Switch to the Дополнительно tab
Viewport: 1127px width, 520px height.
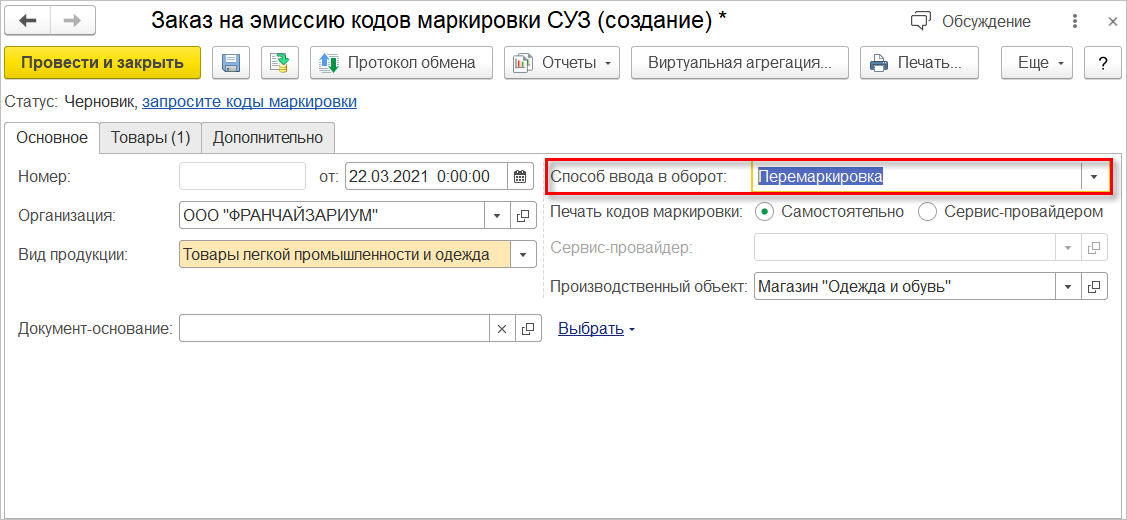(268, 138)
